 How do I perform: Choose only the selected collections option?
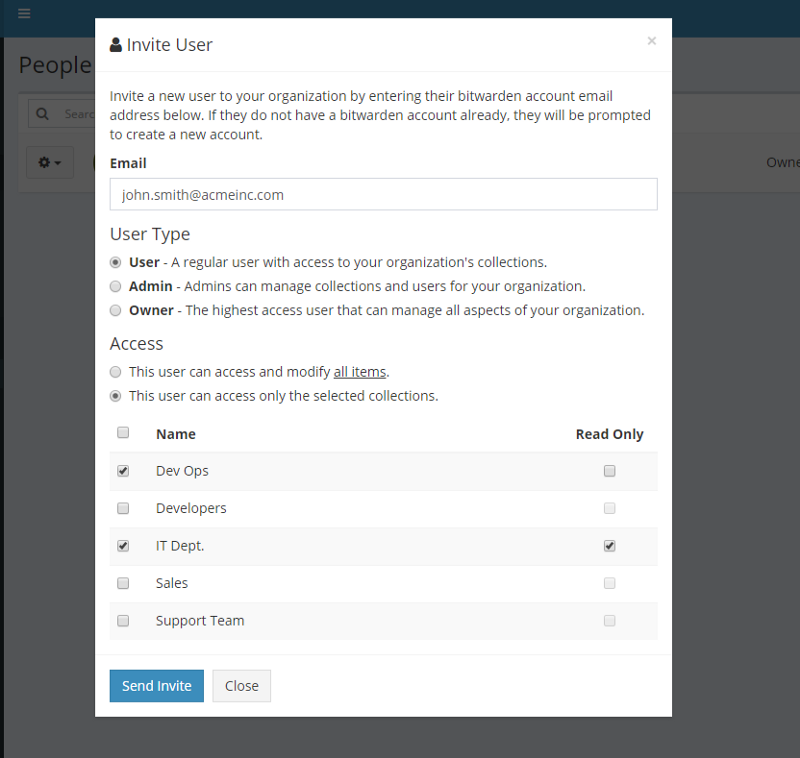pyautogui.click(x=116, y=396)
